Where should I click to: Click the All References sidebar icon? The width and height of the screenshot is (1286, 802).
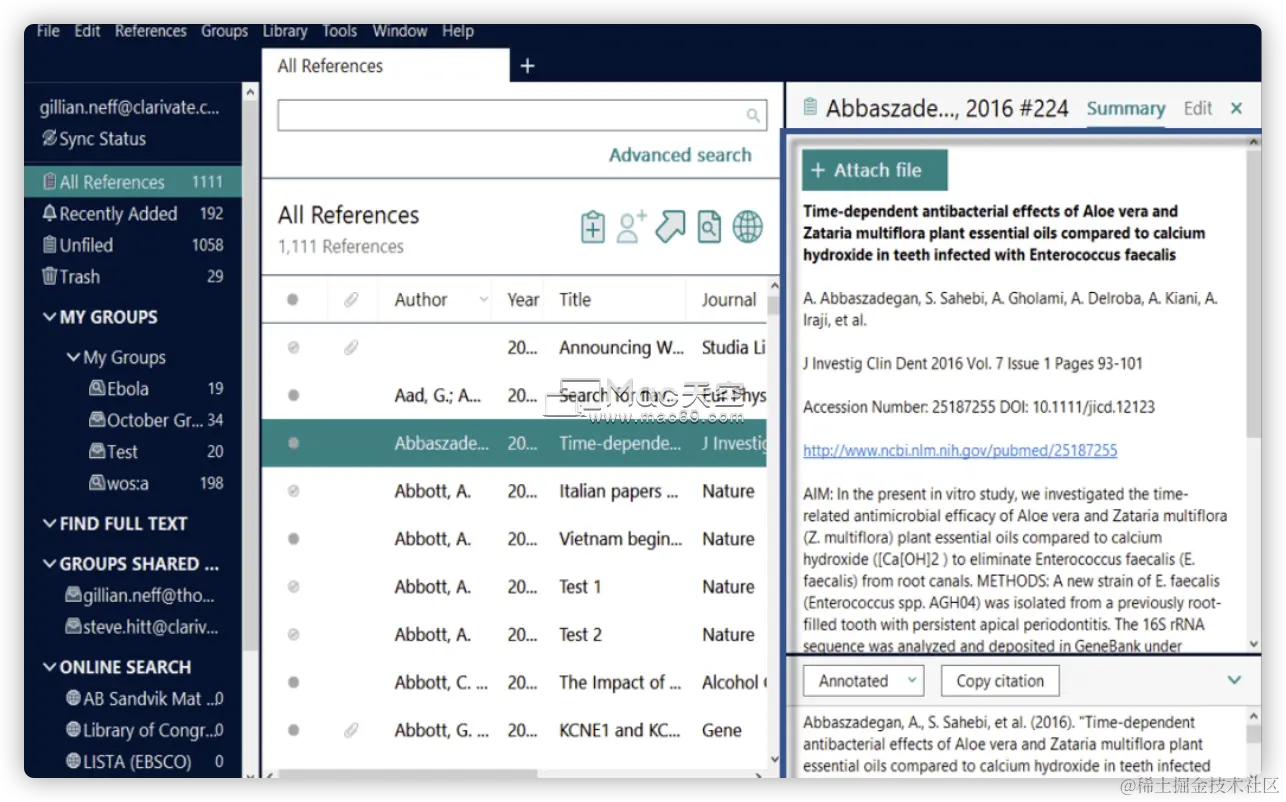[49, 182]
